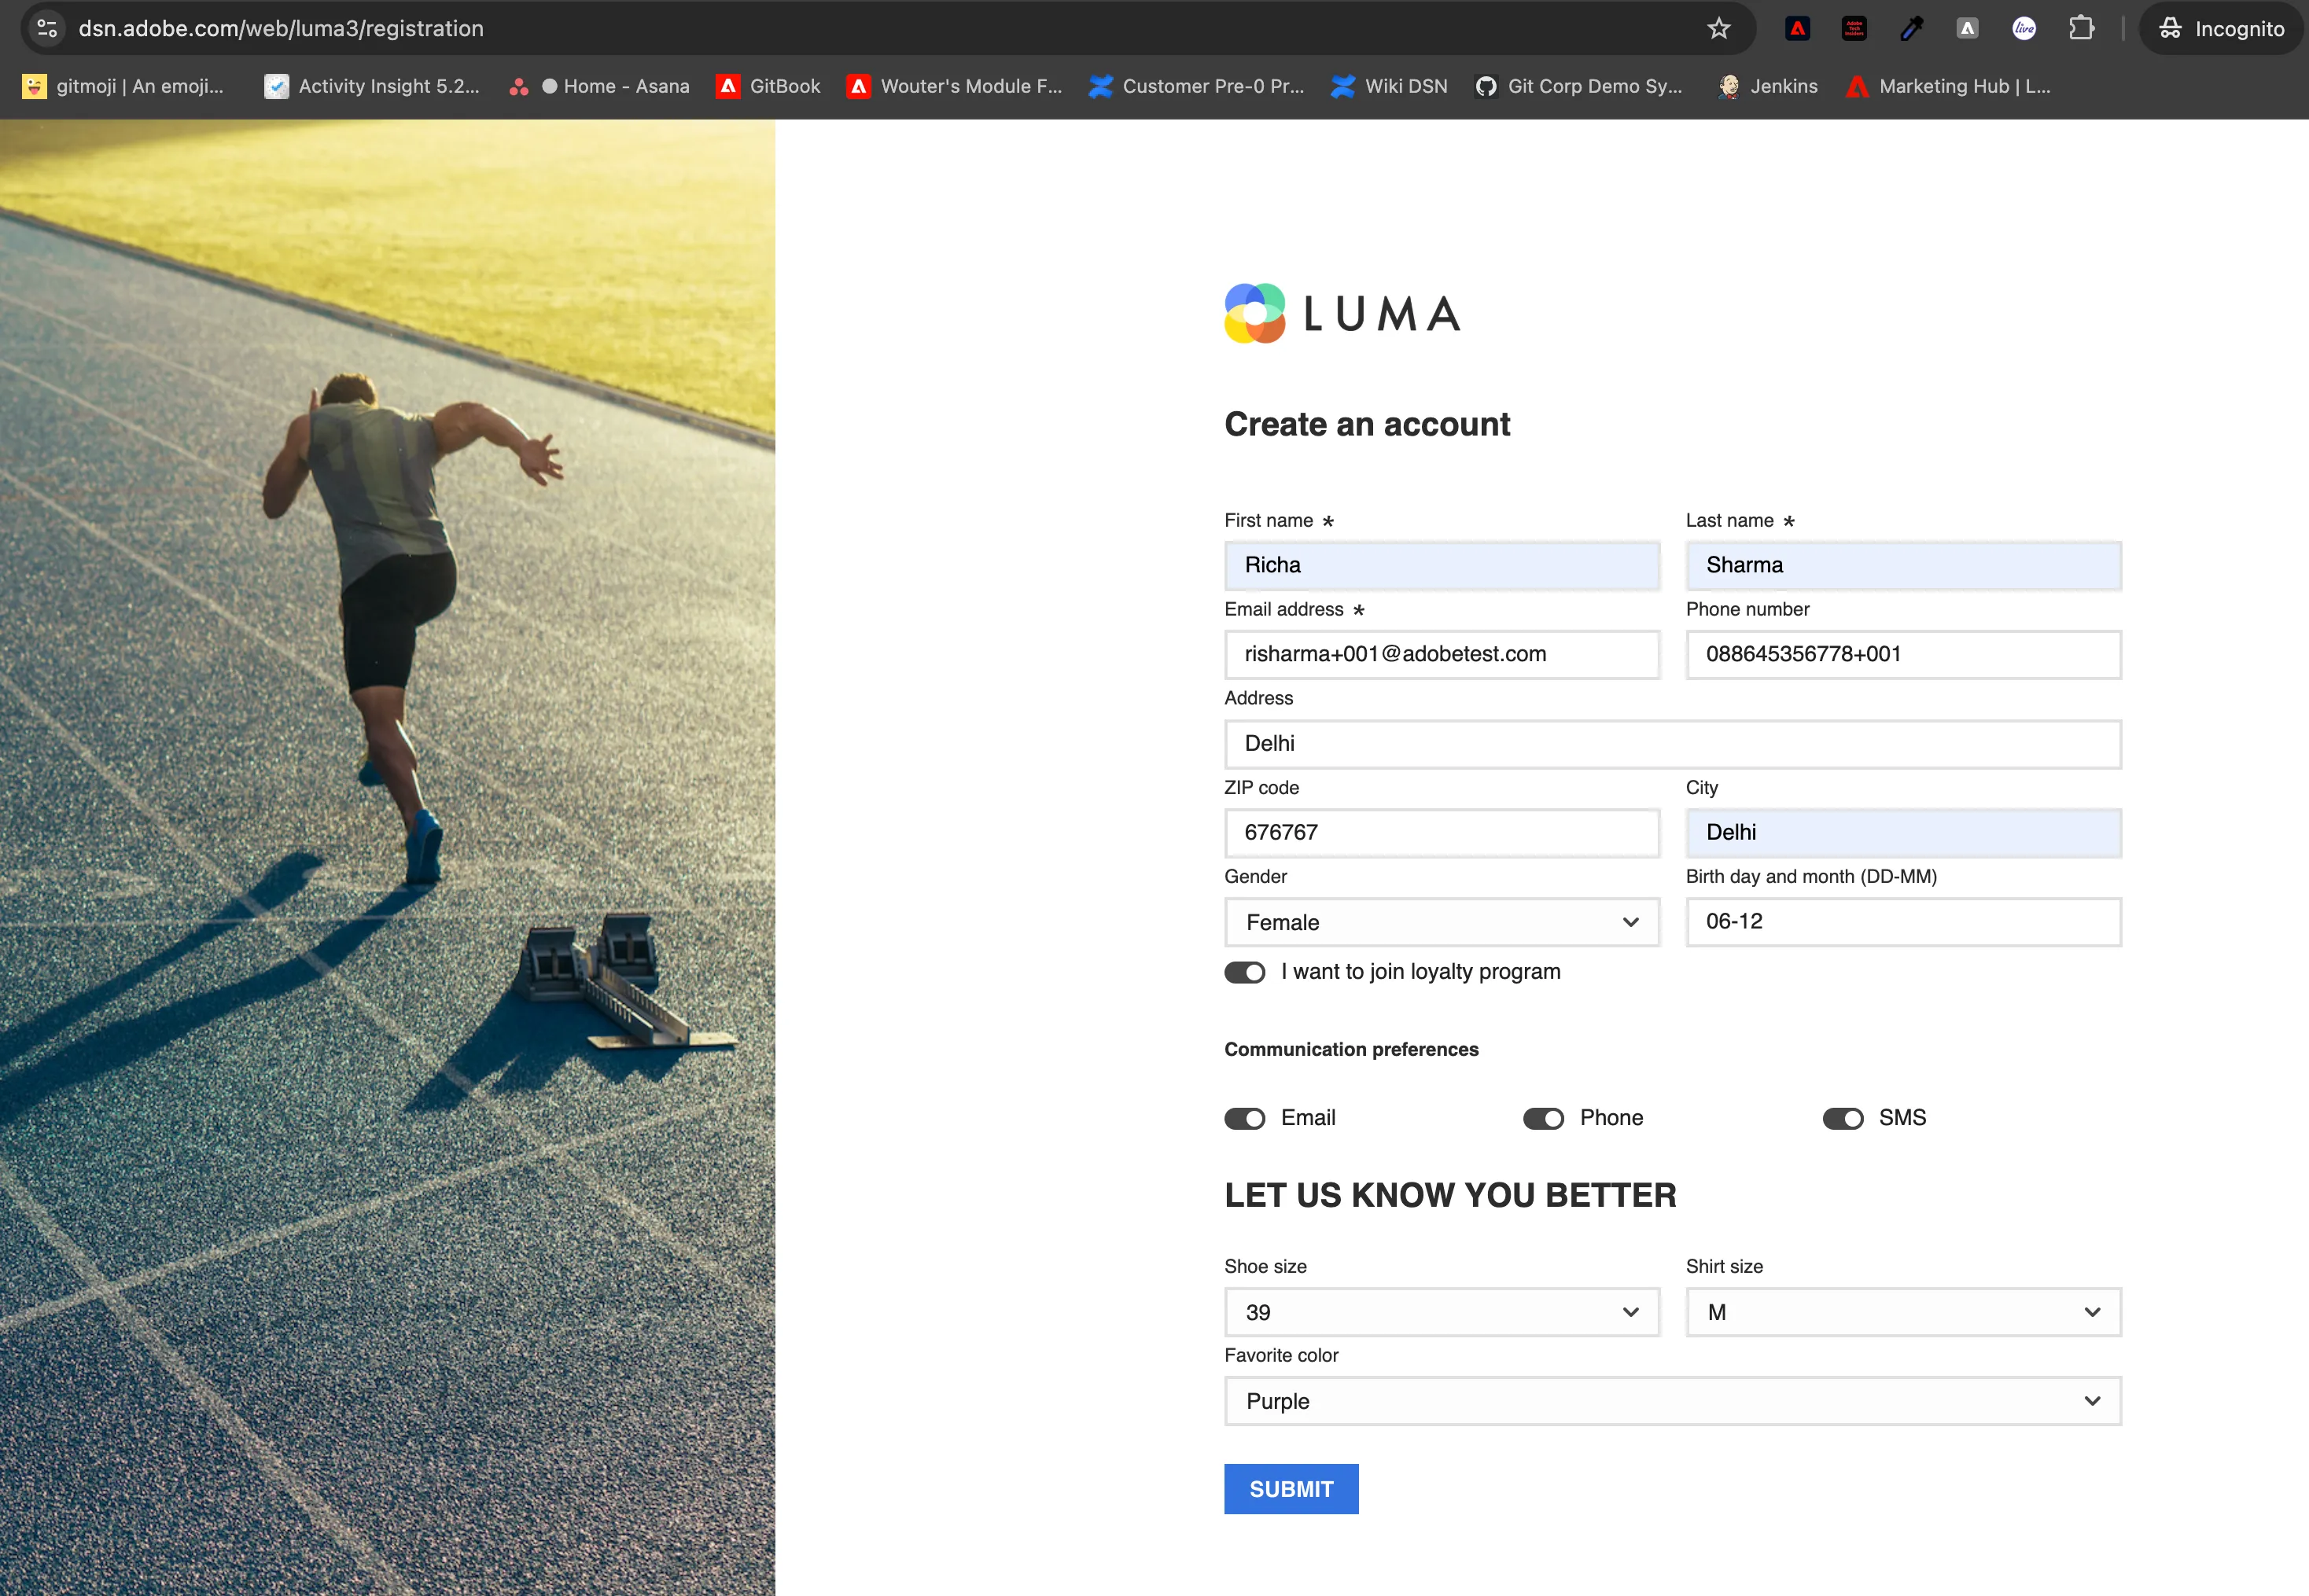The width and height of the screenshot is (2309, 1596).
Task: Click the Phone number input field
Action: (1903, 654)
